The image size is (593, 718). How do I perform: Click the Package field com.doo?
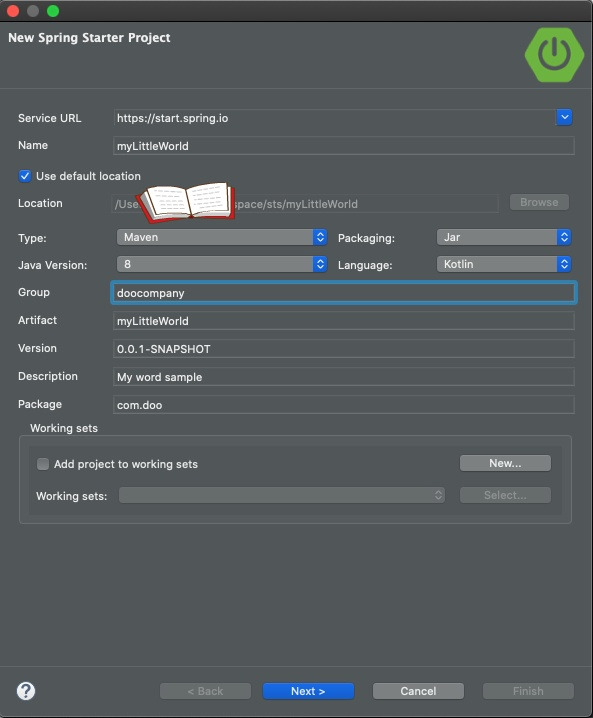click(x=343, y=405)
